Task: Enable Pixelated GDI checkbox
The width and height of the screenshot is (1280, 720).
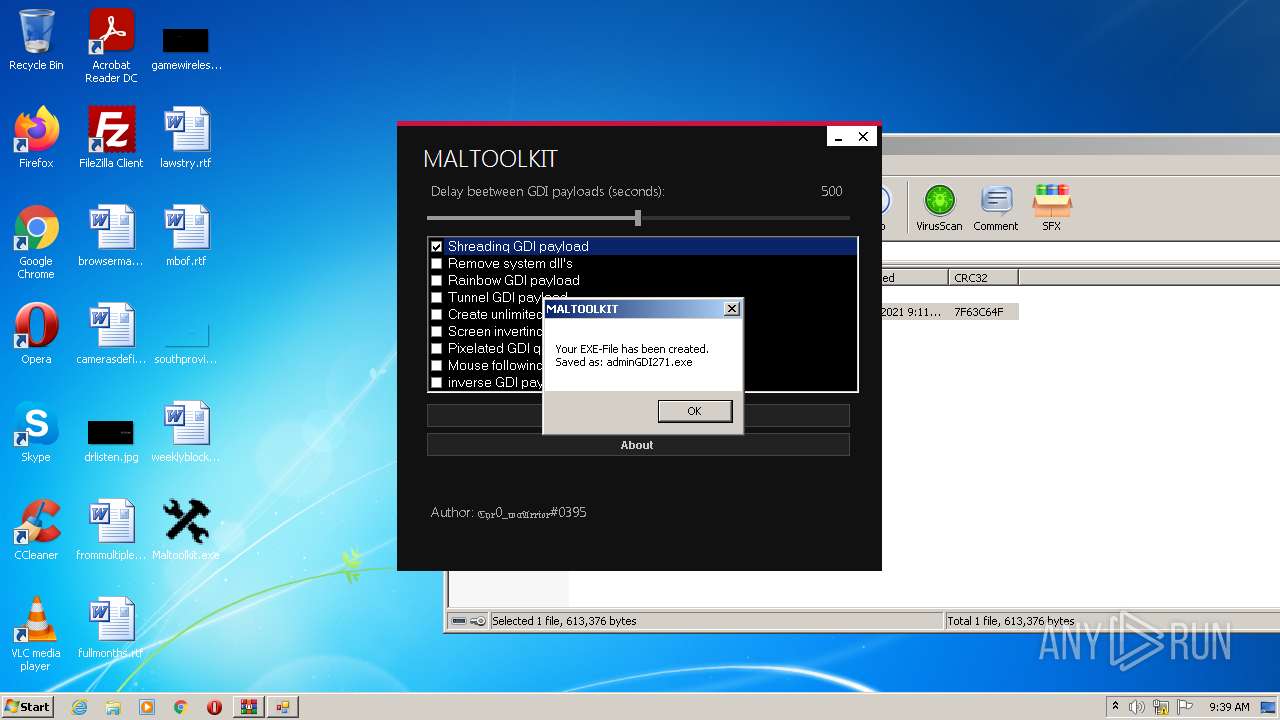Action: [436, 349]
